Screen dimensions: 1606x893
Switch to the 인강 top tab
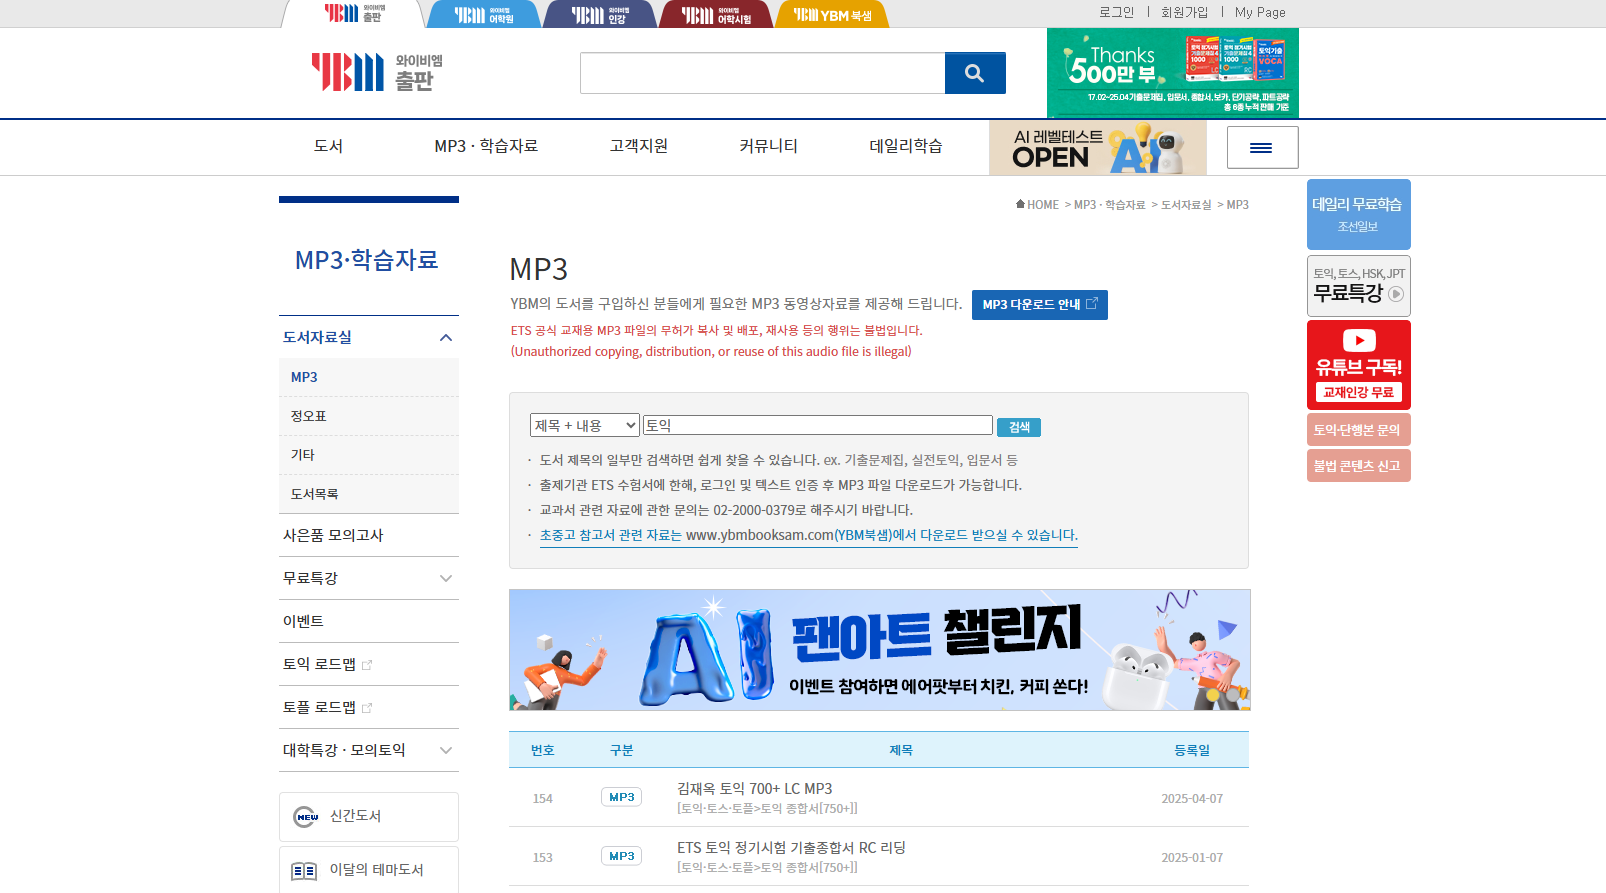coord(600,15)
